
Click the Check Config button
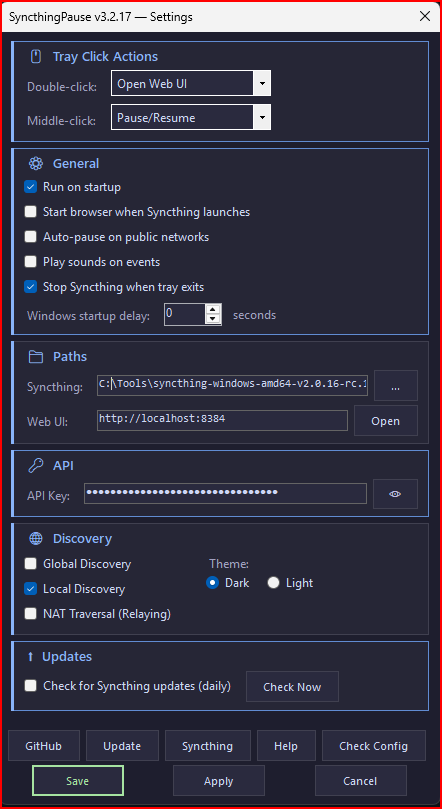coord(373,746)
